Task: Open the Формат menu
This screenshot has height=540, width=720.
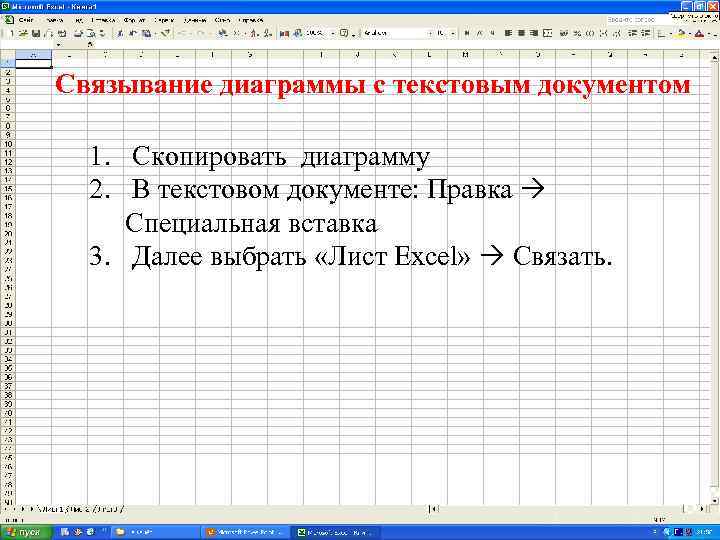Action: [x=134, y=20]
